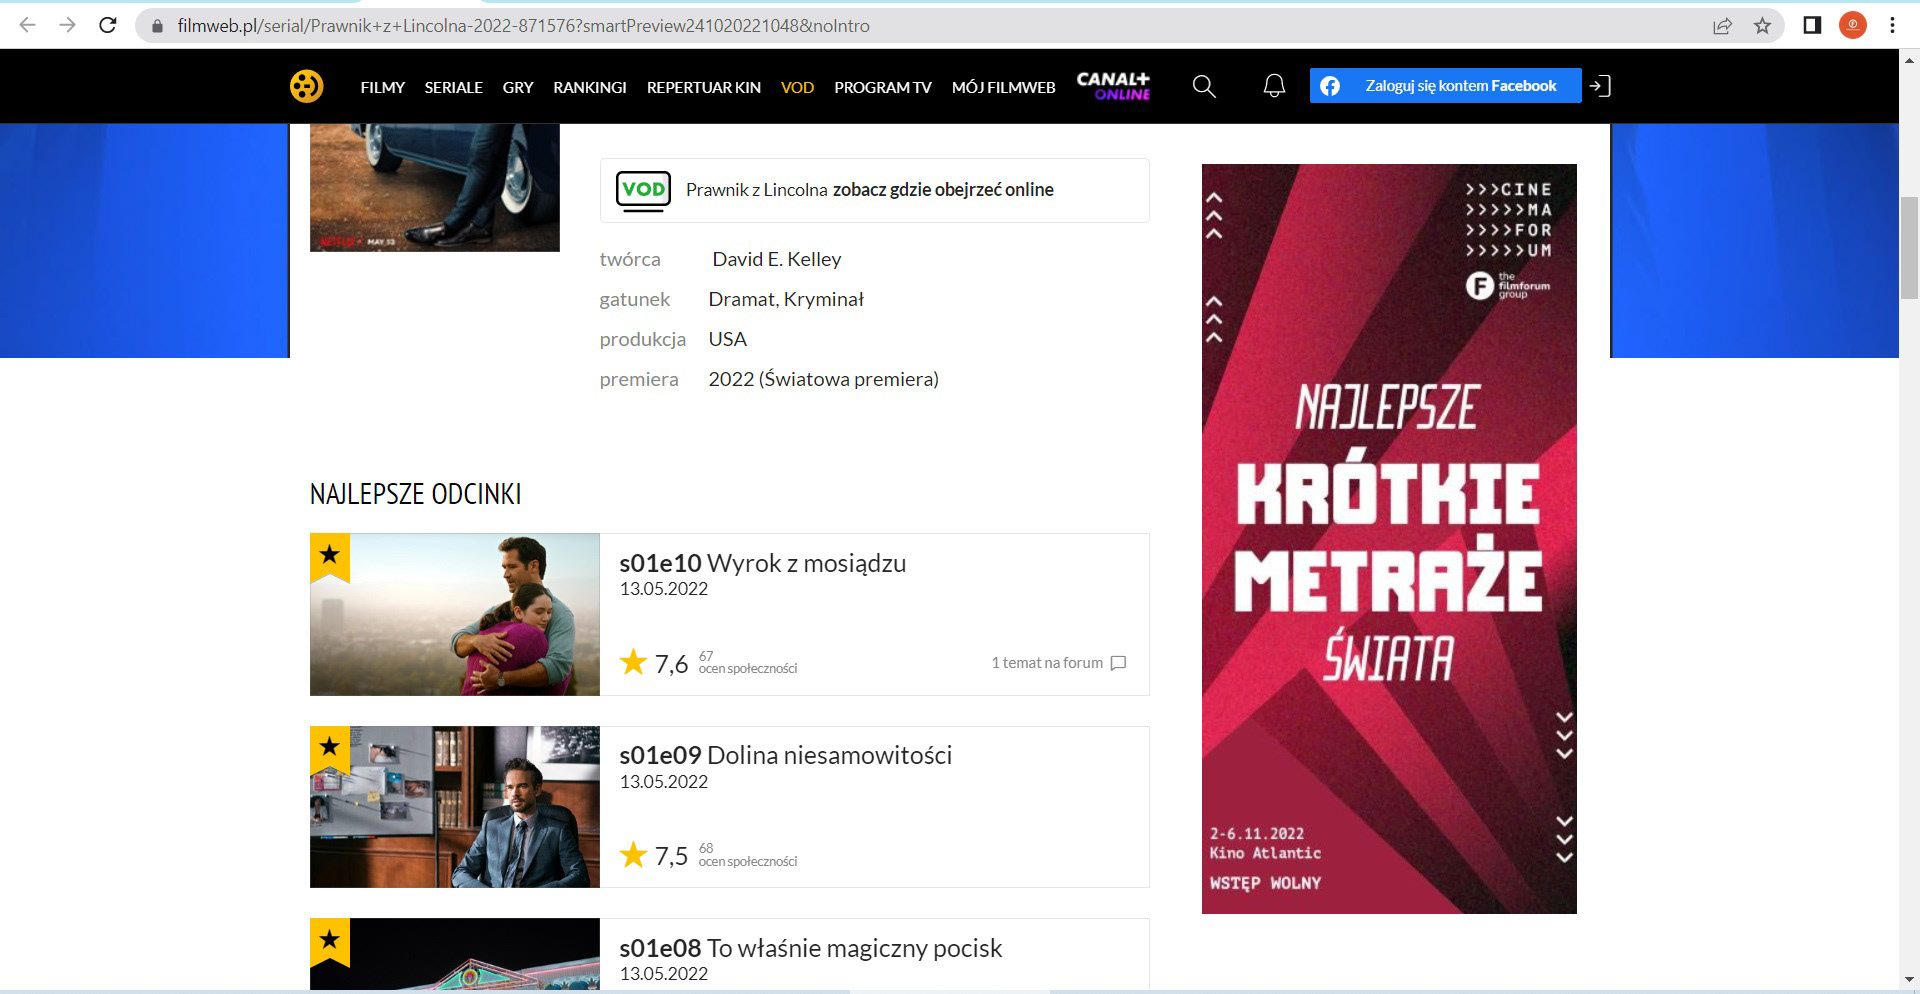The image size is (1920, 994).
Task: Click the '2022 (Światowa premiera)' text
Action: point(824,379)
